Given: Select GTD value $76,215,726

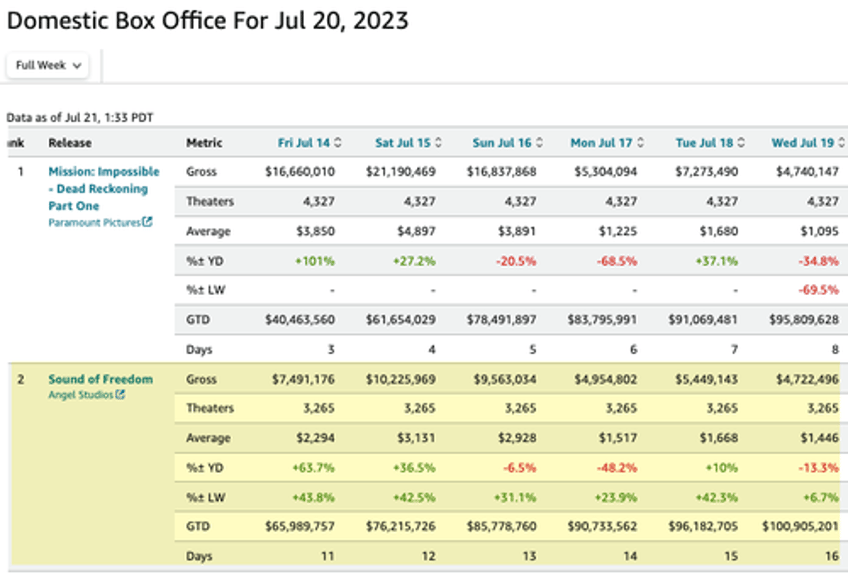Looking at the screenshot, I should 400,526.
